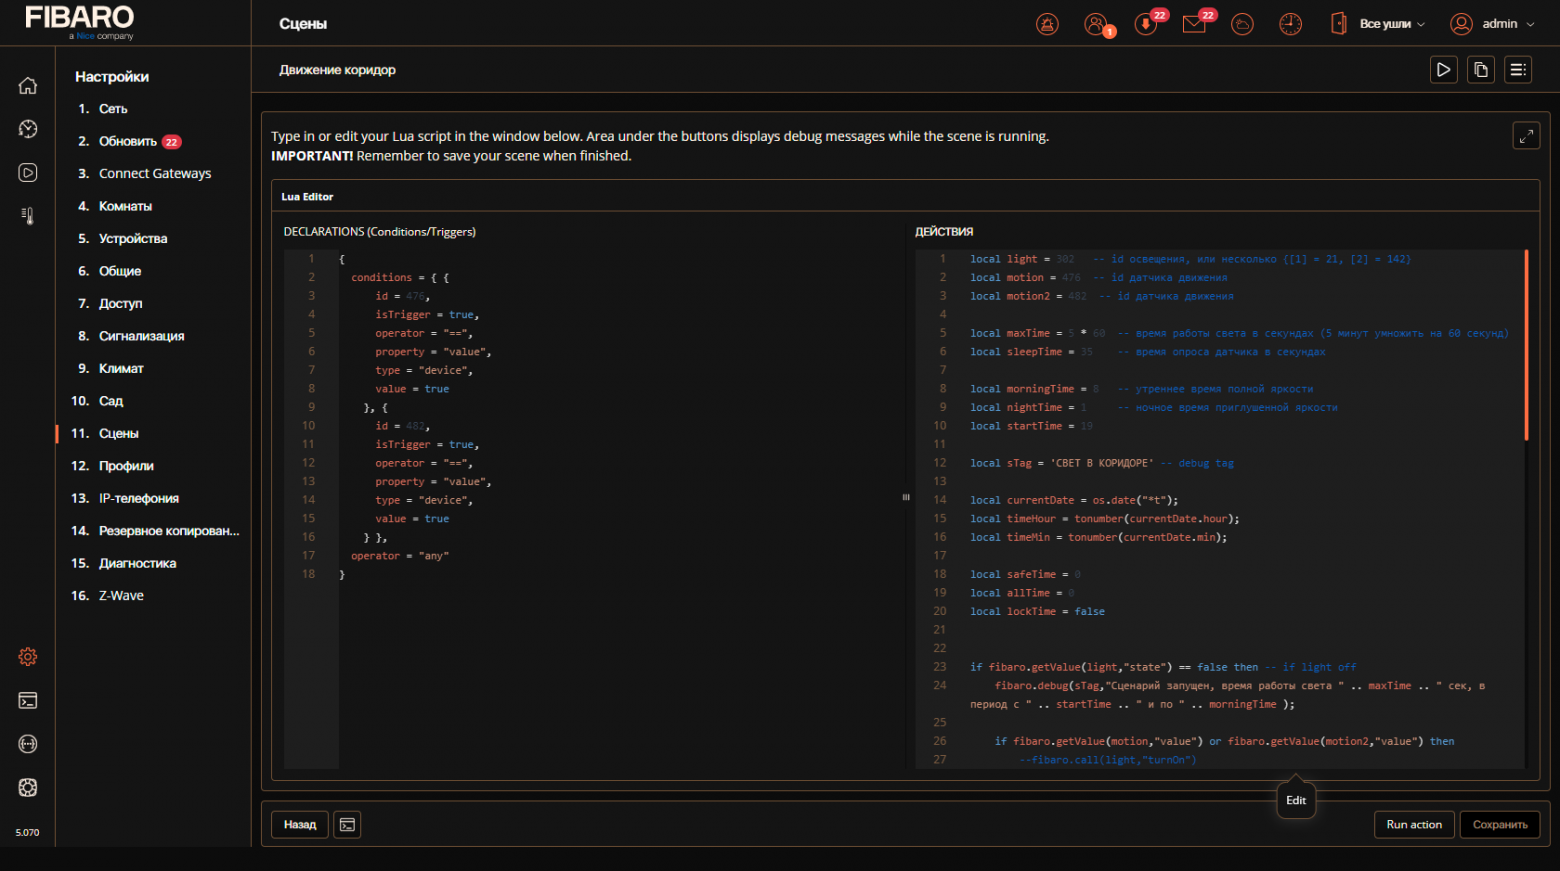Open the scene options list icon
Screen dimensions: 1560x871
1518,70
